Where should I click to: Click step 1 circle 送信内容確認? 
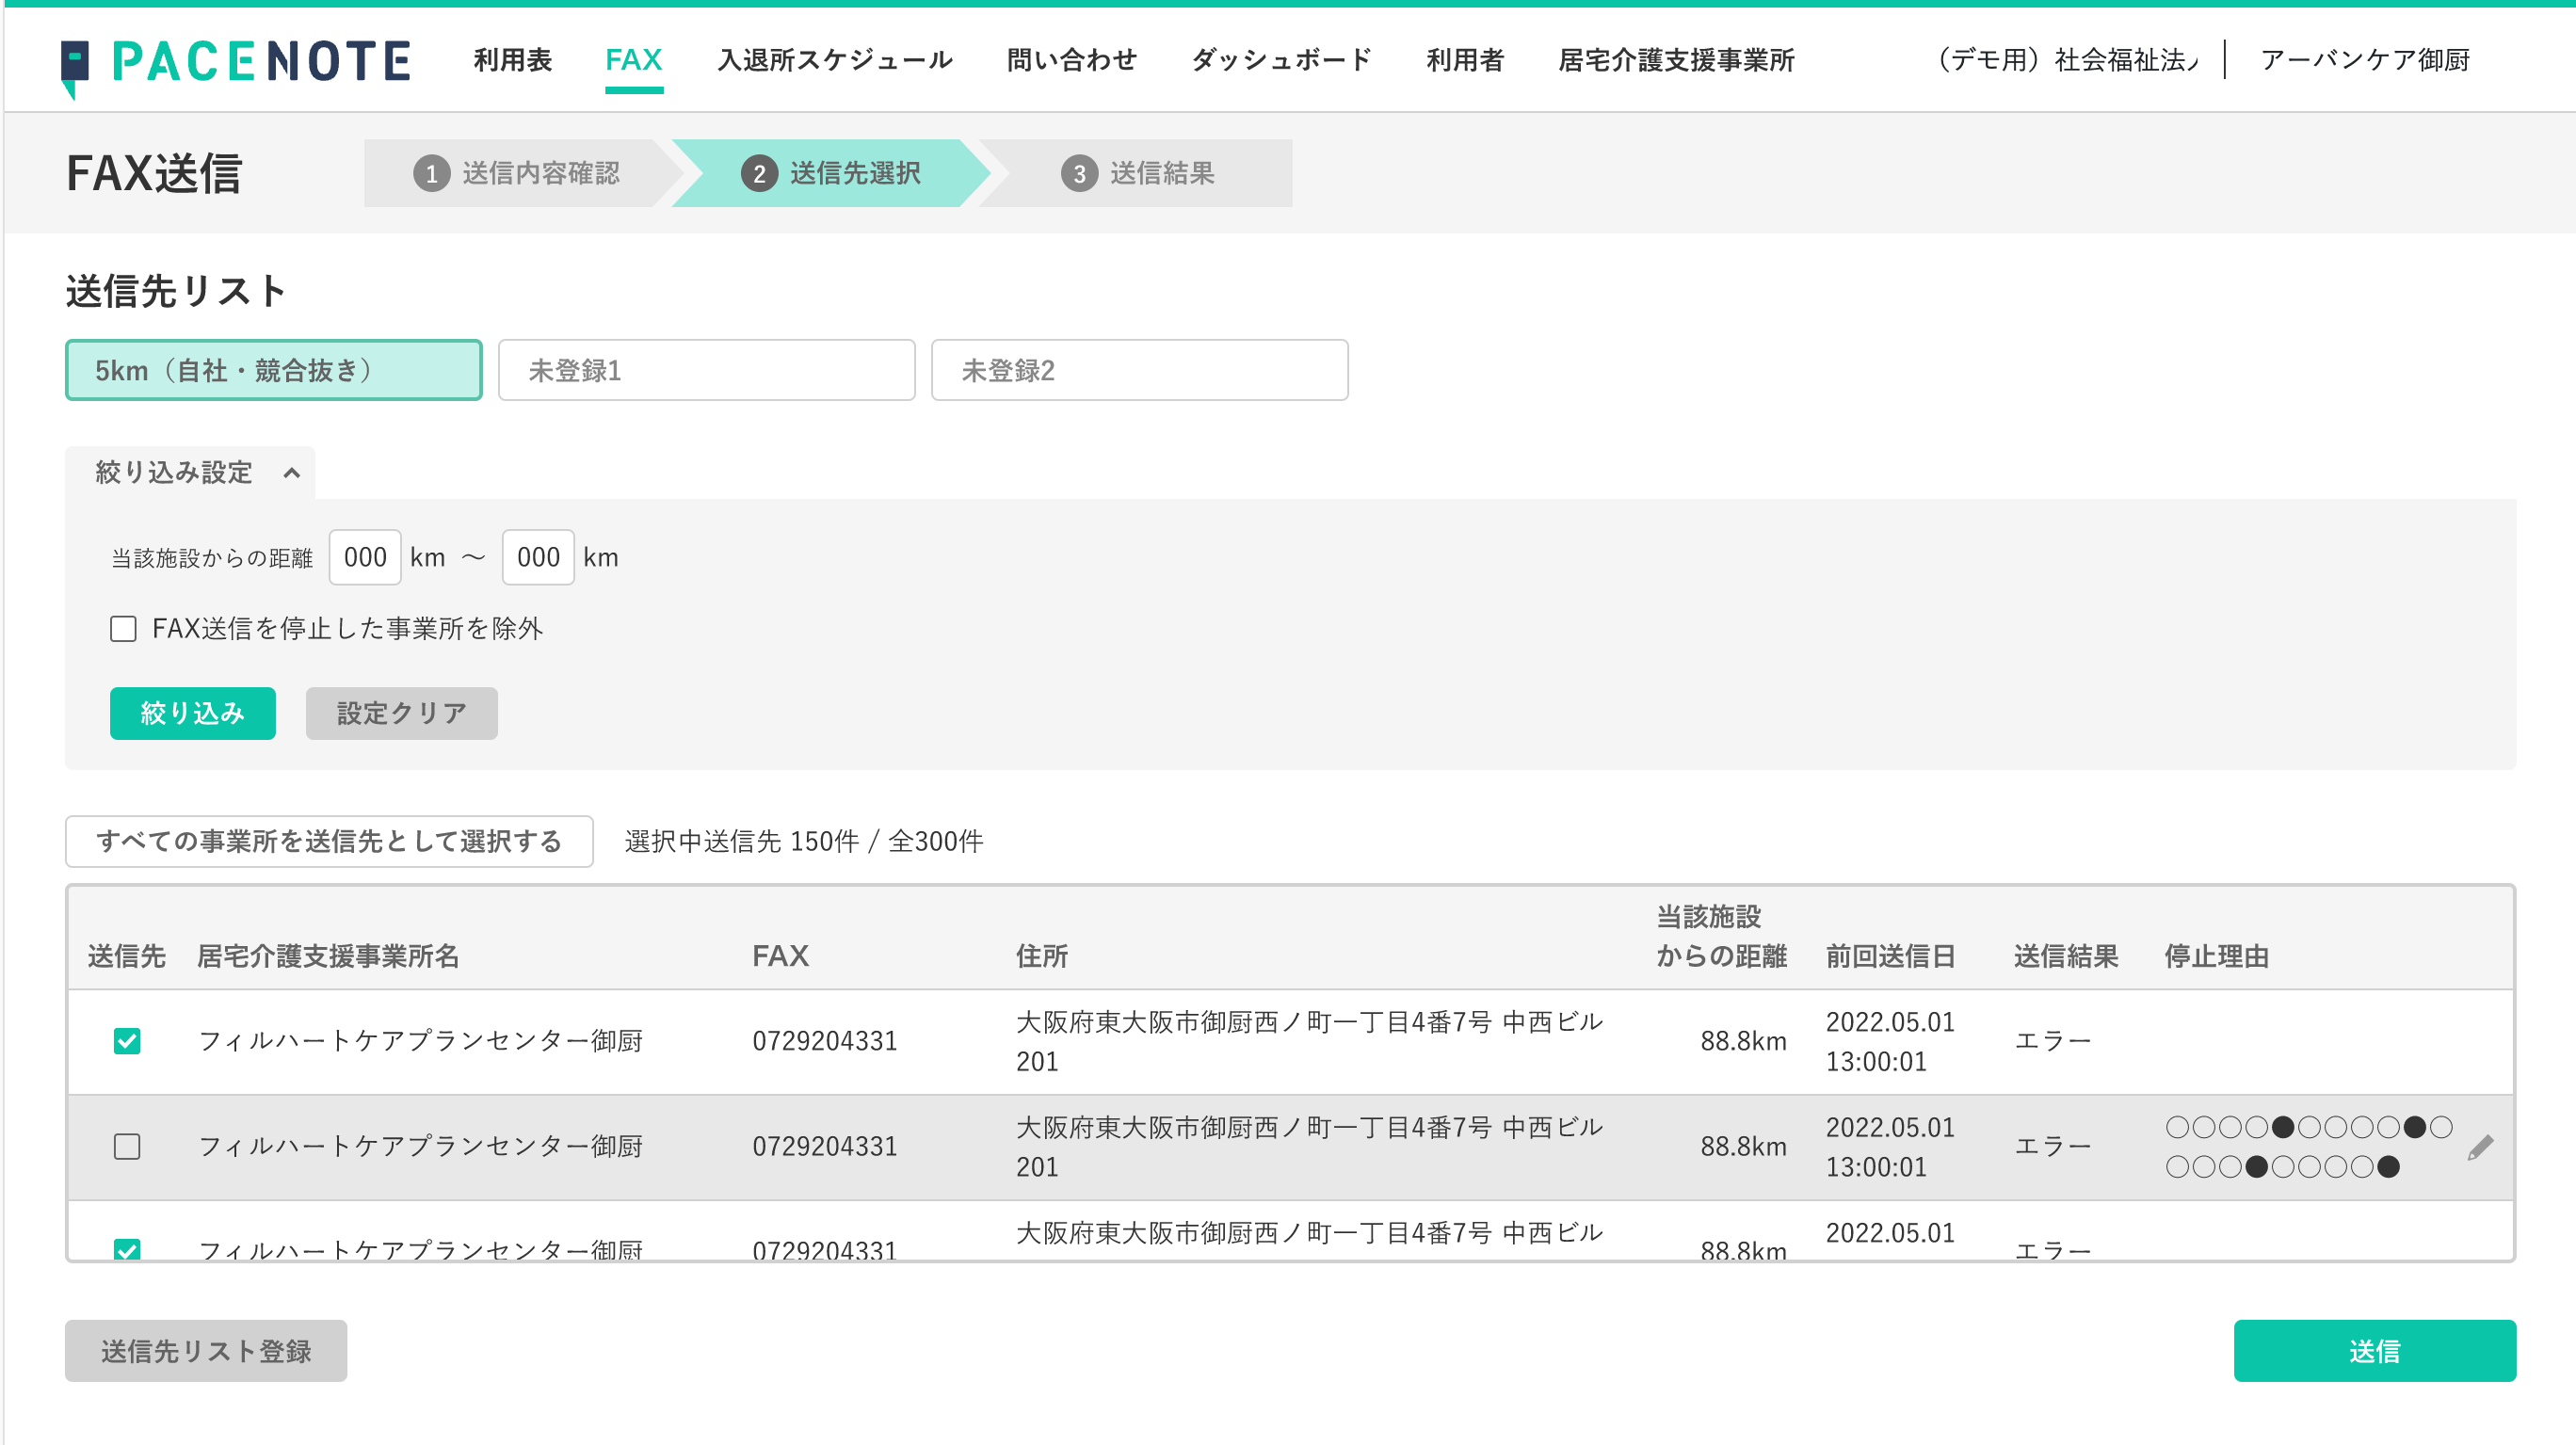(431, 173)
